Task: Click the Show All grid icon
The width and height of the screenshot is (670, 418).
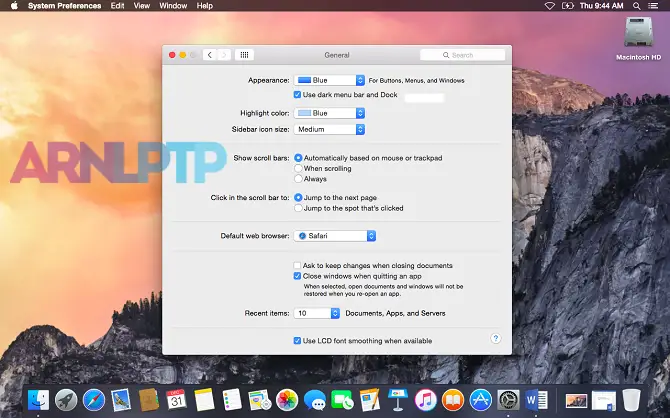Action: pyautogui.click(x=245, y=55)
